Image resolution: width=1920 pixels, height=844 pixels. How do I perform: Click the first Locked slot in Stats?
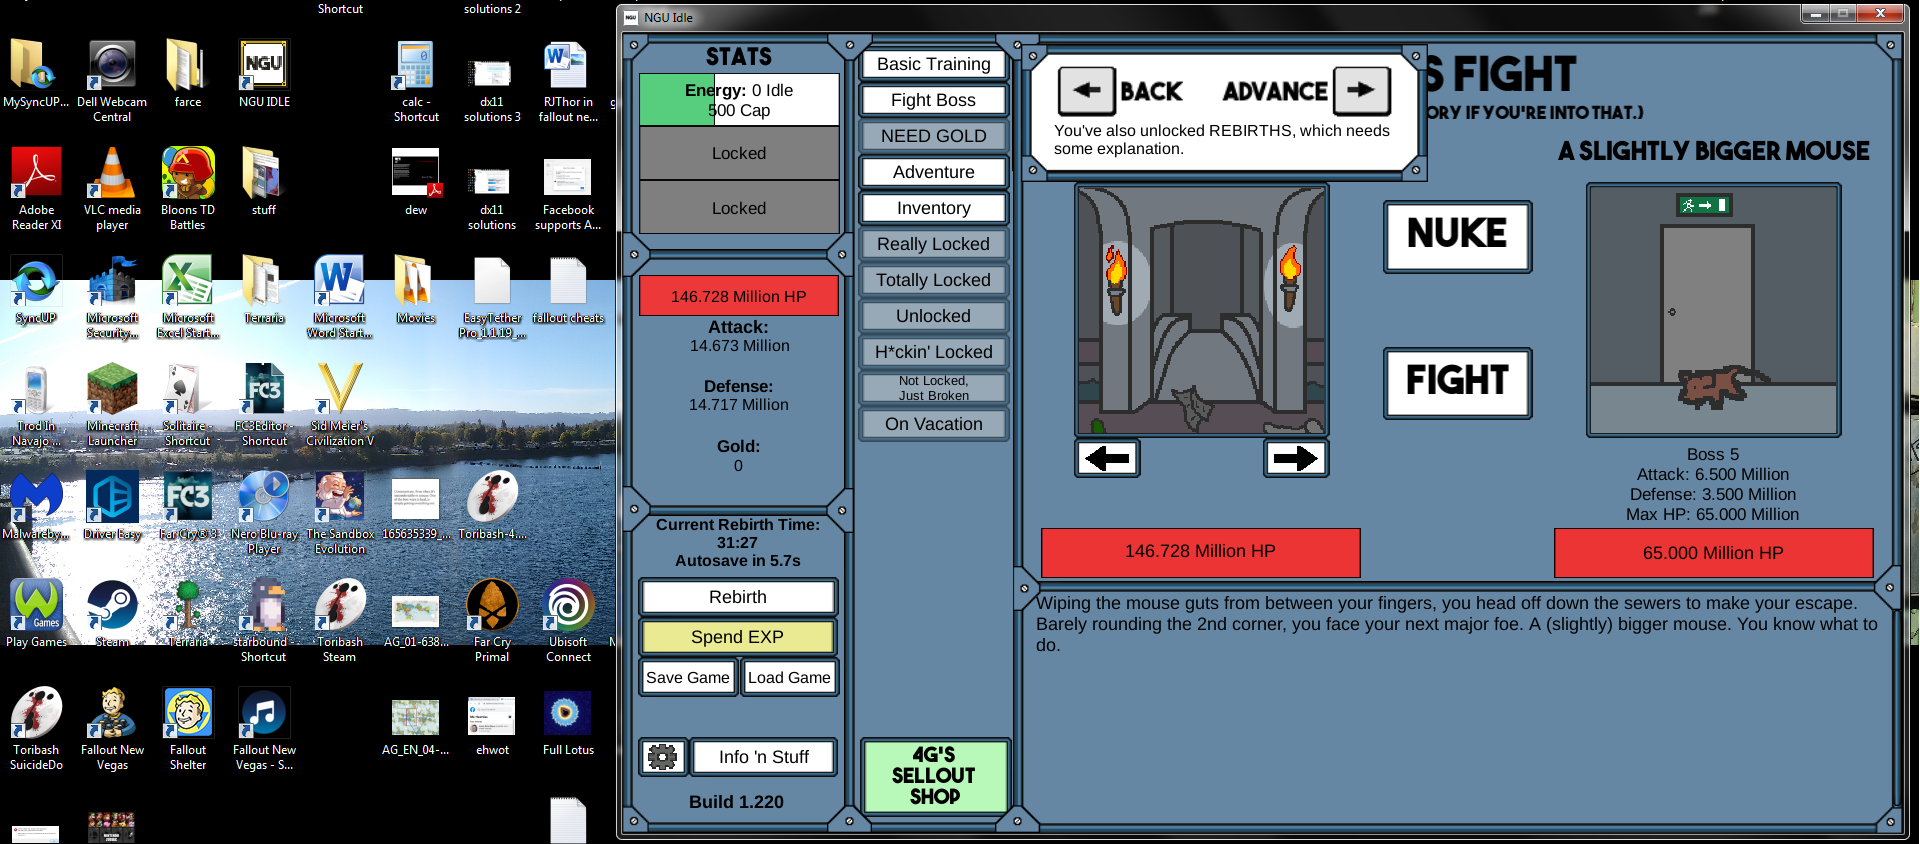point(739,153)
